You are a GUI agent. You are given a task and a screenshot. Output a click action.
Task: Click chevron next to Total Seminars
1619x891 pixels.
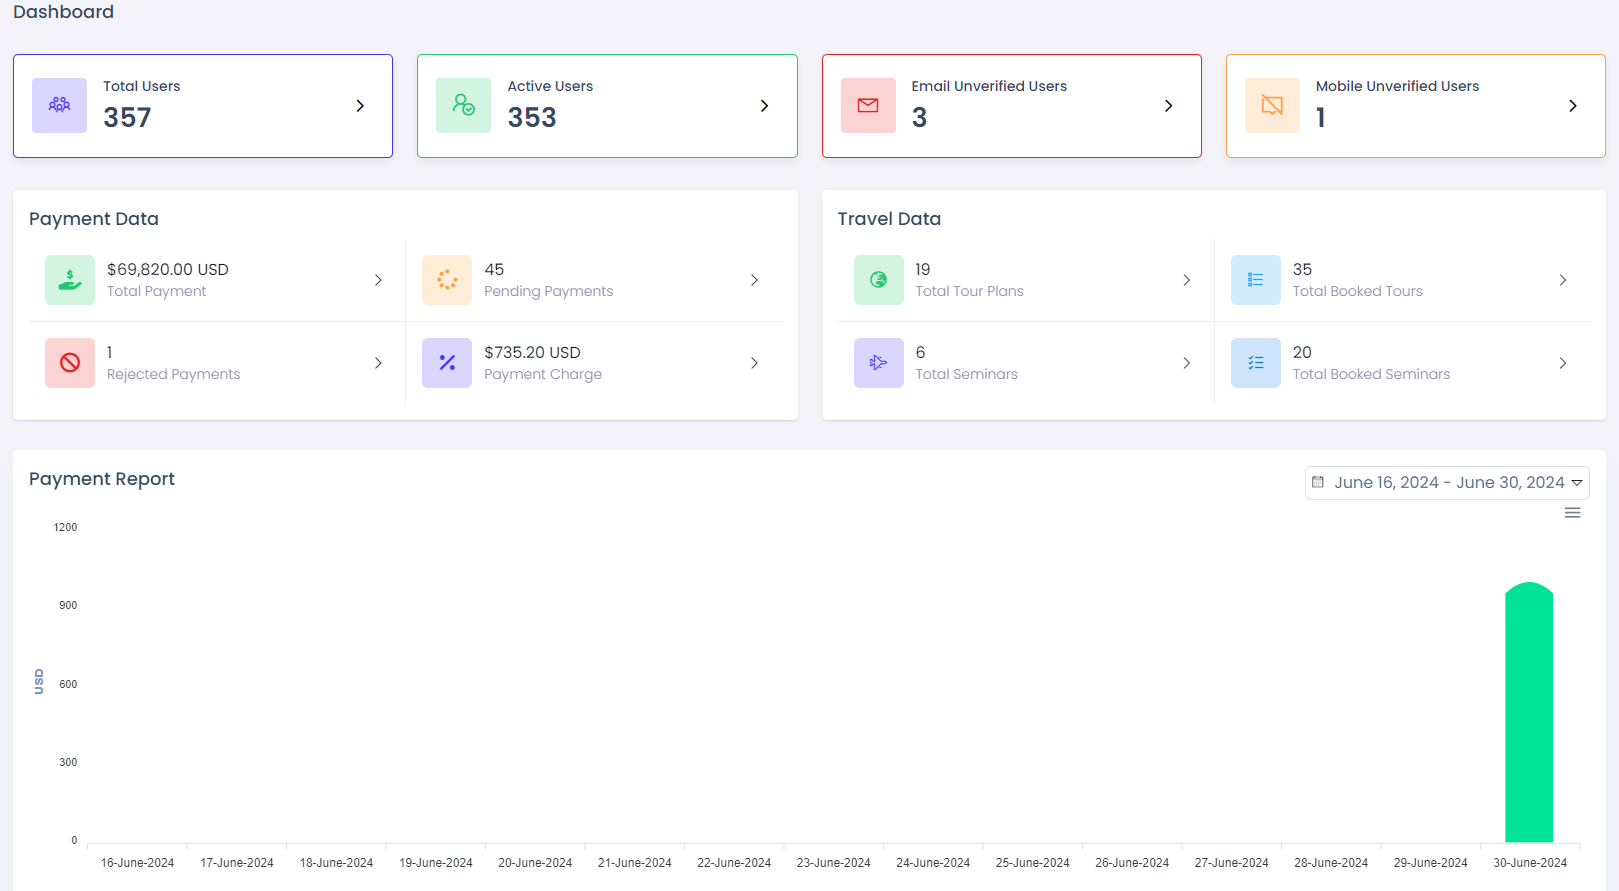click(1187, 363)
